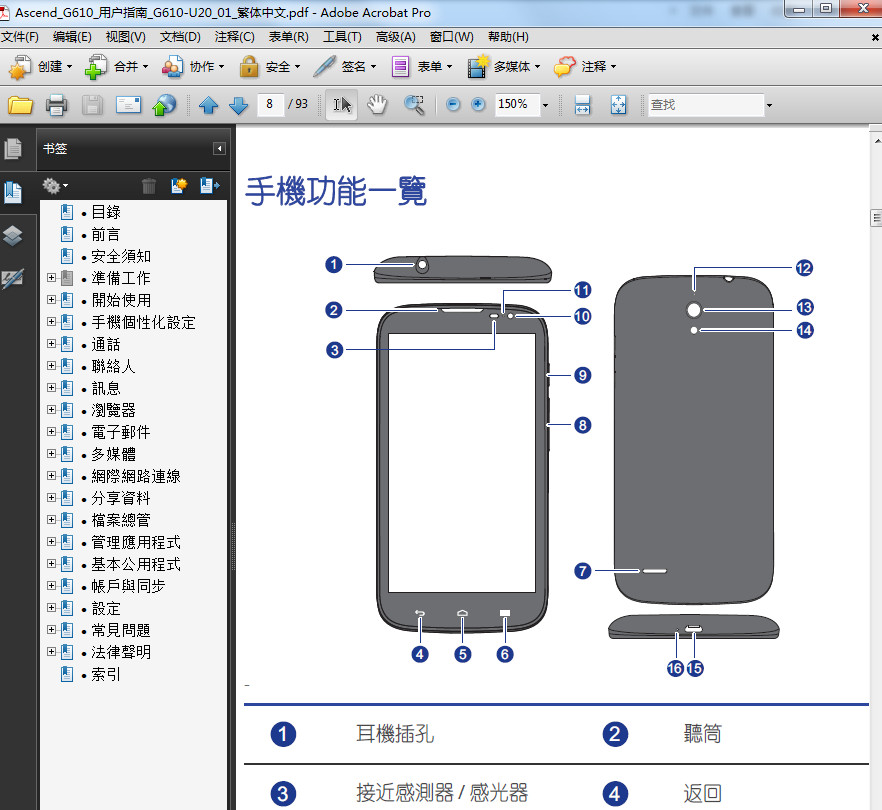Open the 合并 (Combine) toolbar menu
This screenshot has width=882, height=810.
(x=116, y=67)
